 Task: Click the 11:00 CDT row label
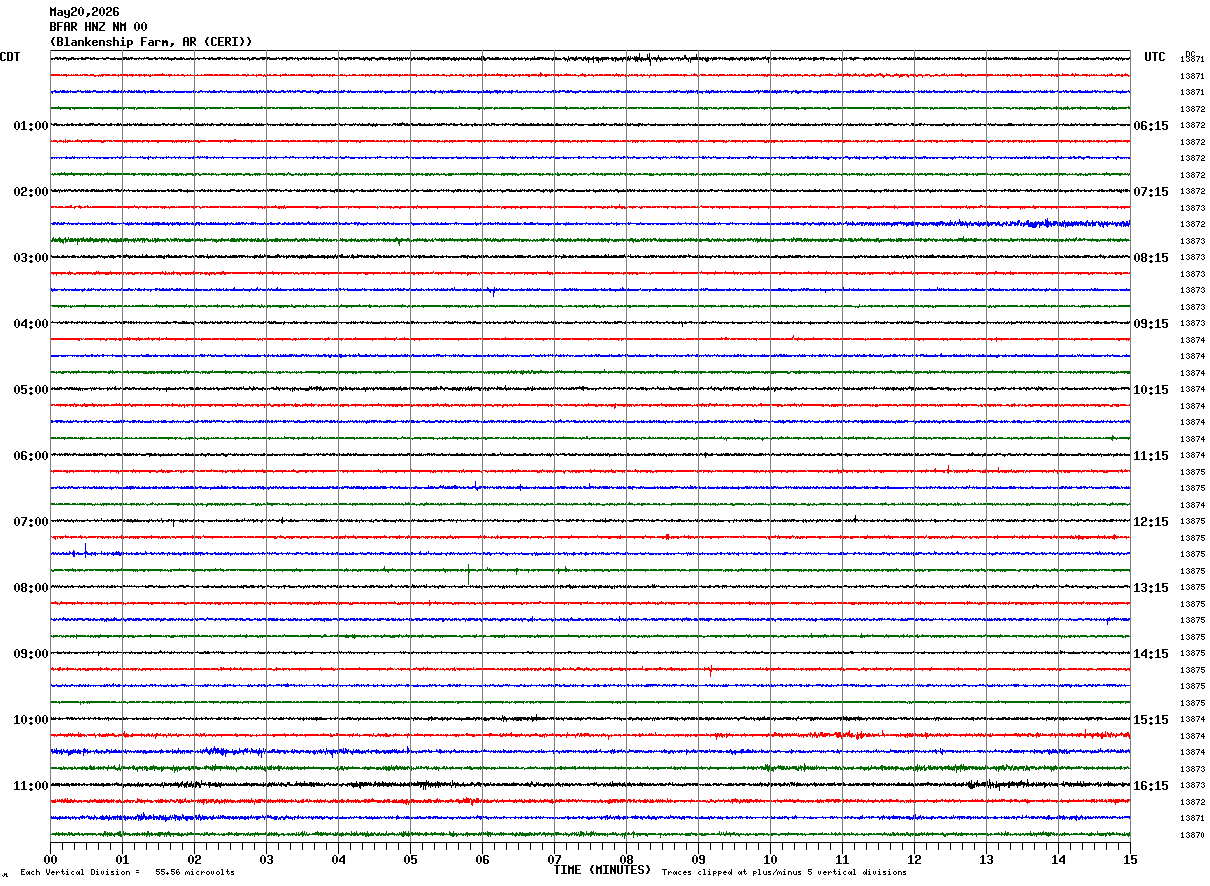31,786
